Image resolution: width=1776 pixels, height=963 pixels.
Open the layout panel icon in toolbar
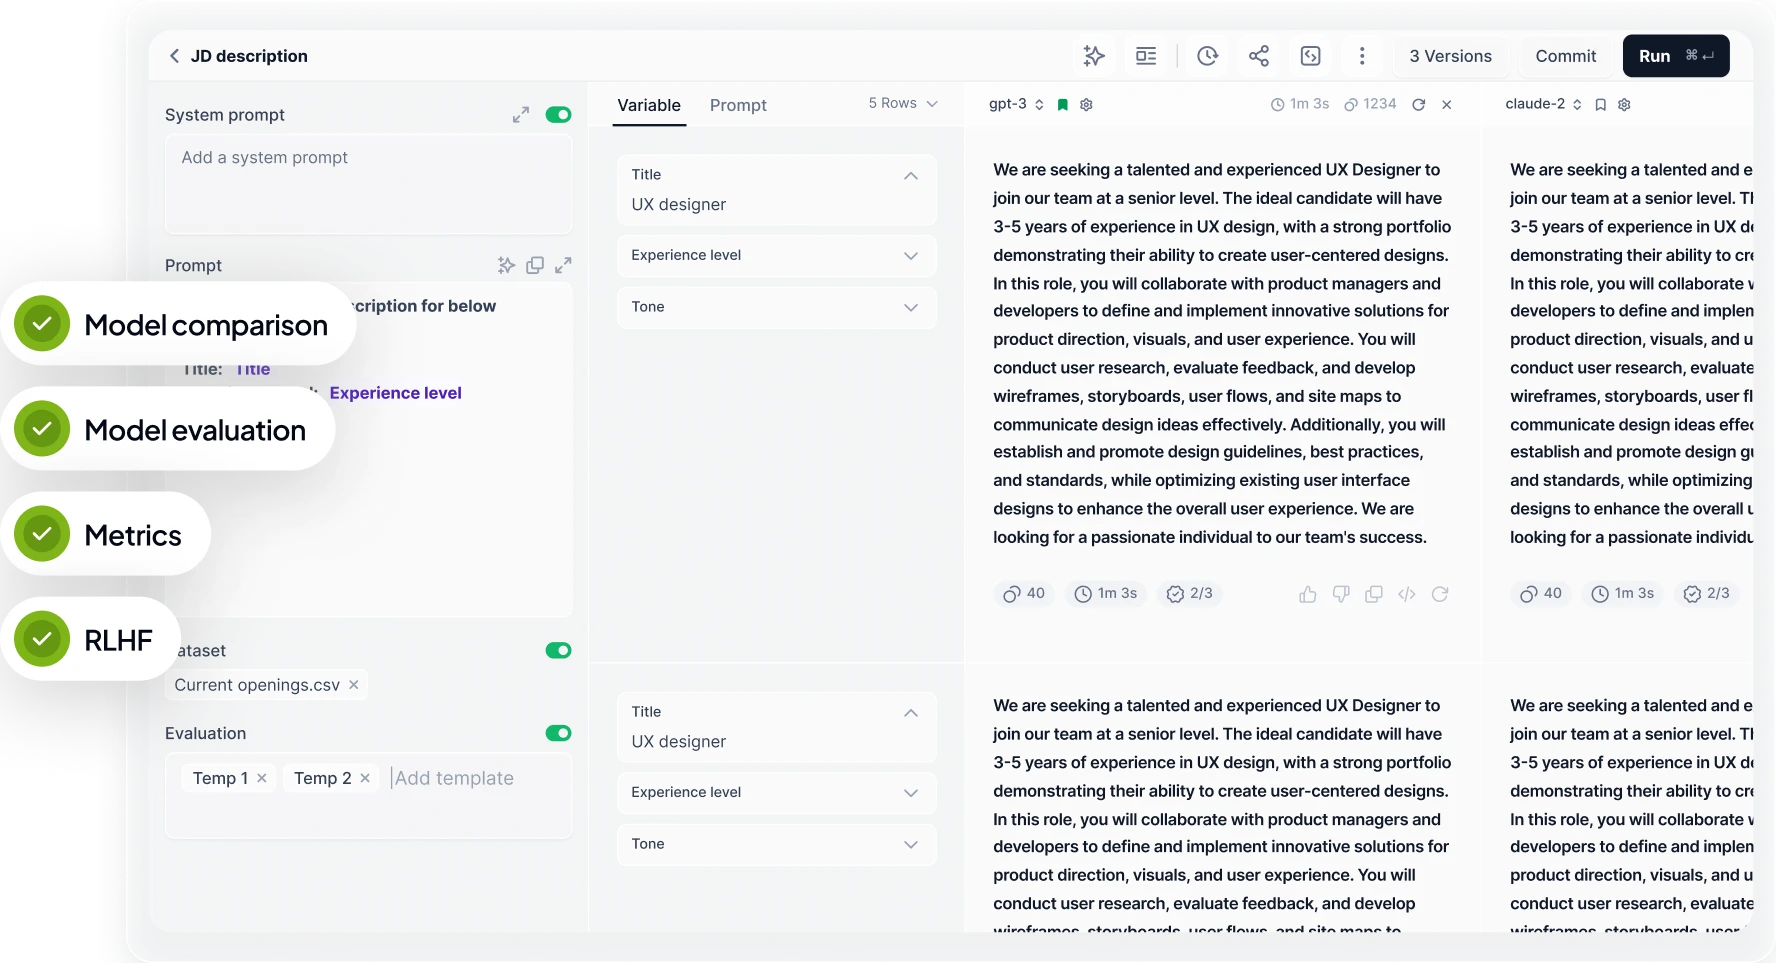click(1146, 56)
